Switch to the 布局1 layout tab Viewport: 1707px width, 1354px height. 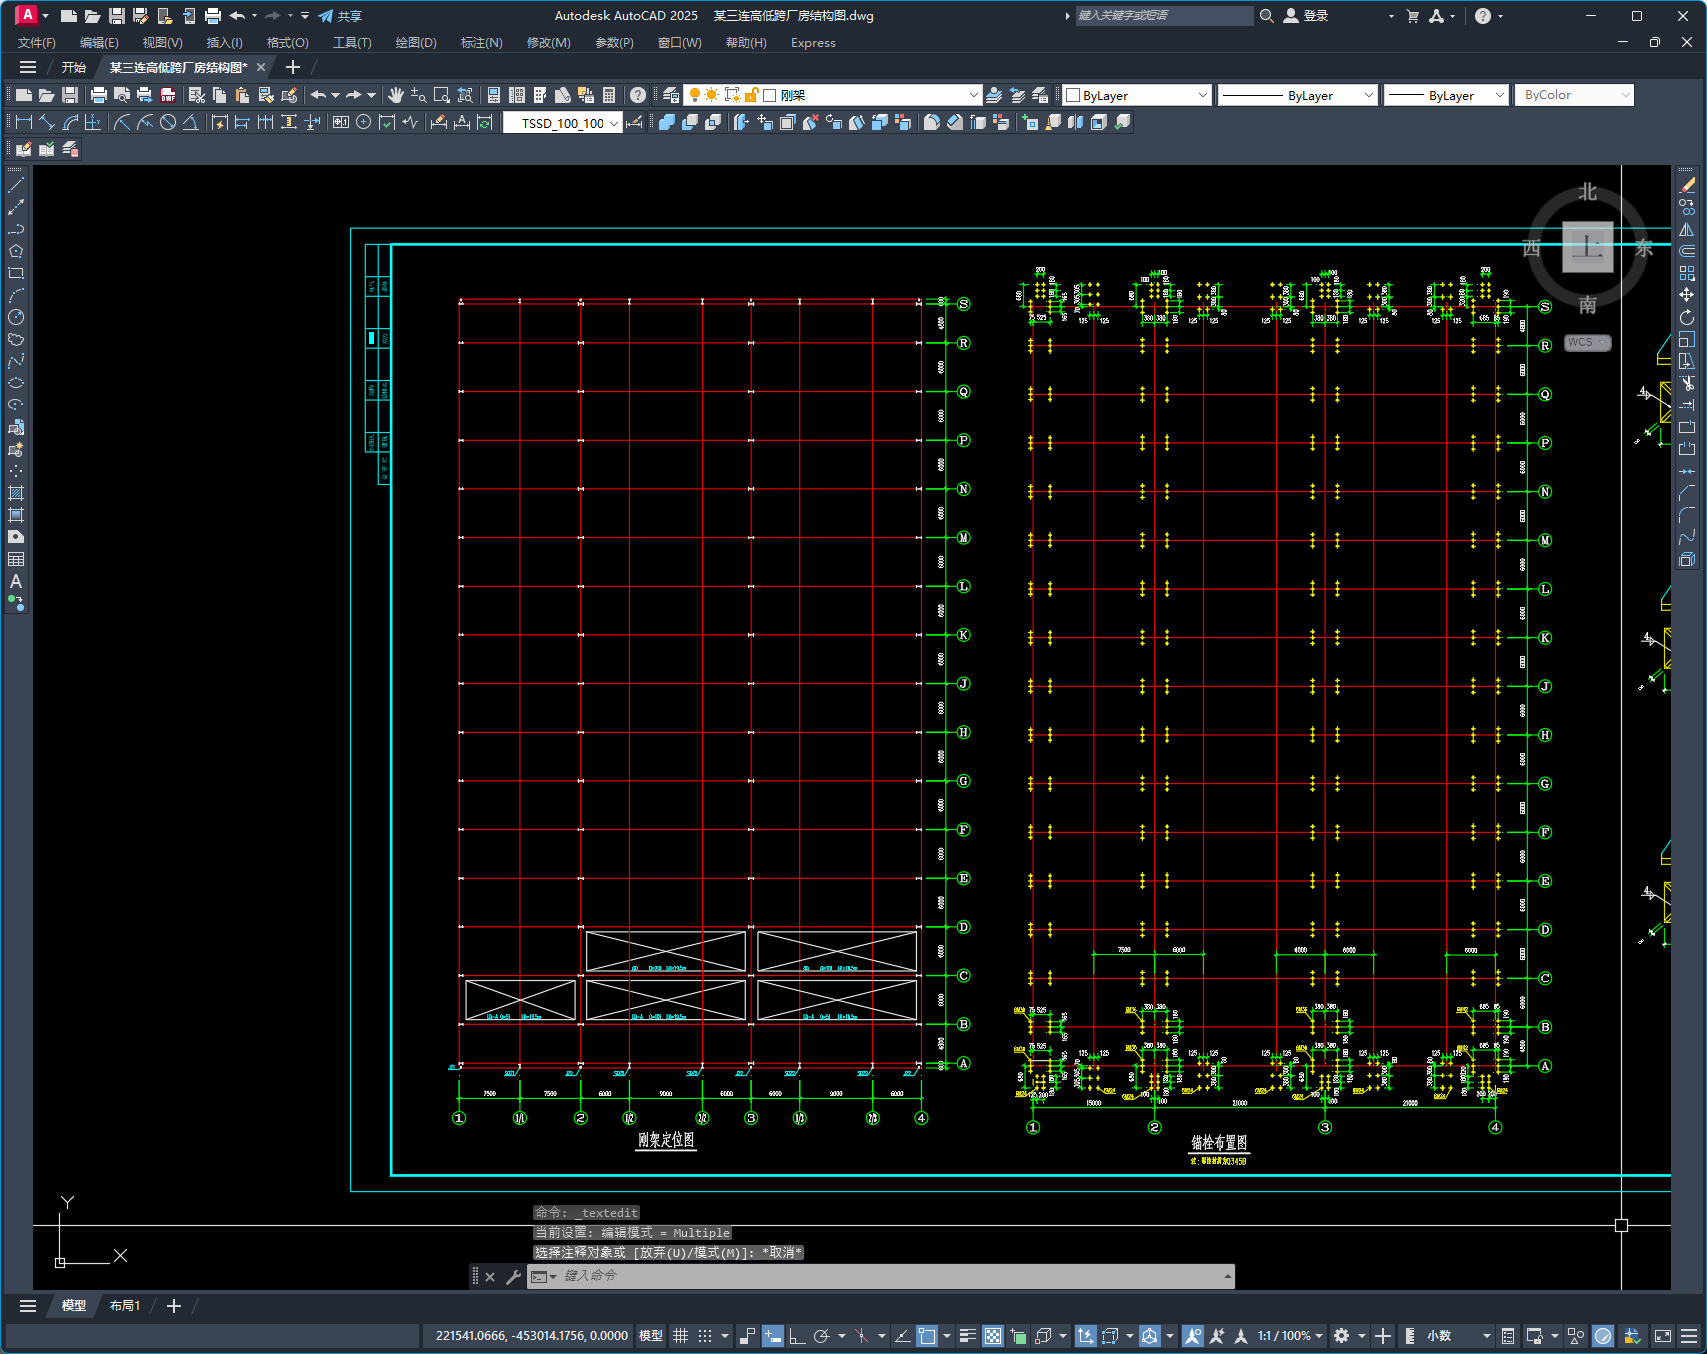click(x=125, y=1306)
